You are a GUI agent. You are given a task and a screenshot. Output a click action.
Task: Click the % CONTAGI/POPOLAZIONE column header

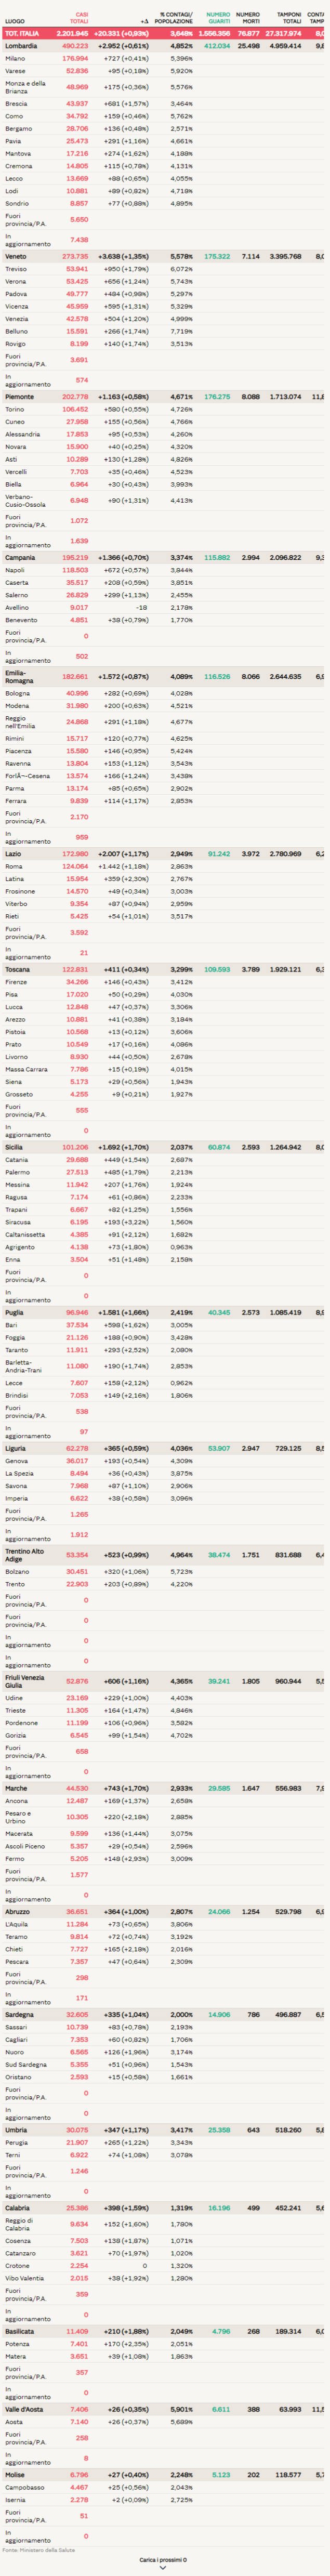tap(175, 17)
